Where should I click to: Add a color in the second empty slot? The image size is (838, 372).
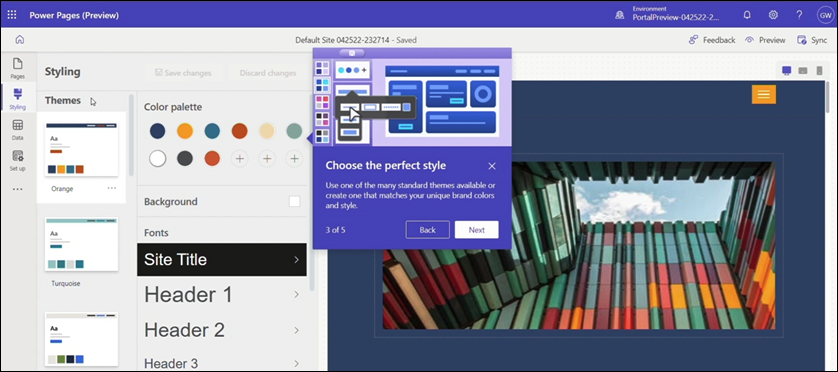point(267,158)
